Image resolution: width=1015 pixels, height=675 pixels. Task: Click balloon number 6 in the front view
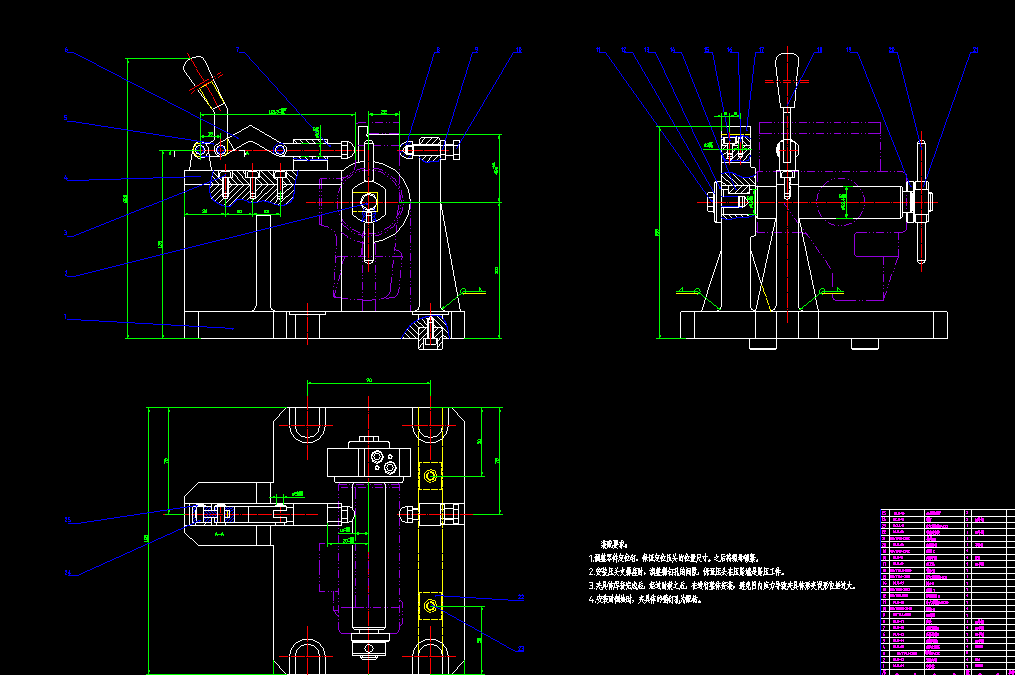tap(65, 50)
